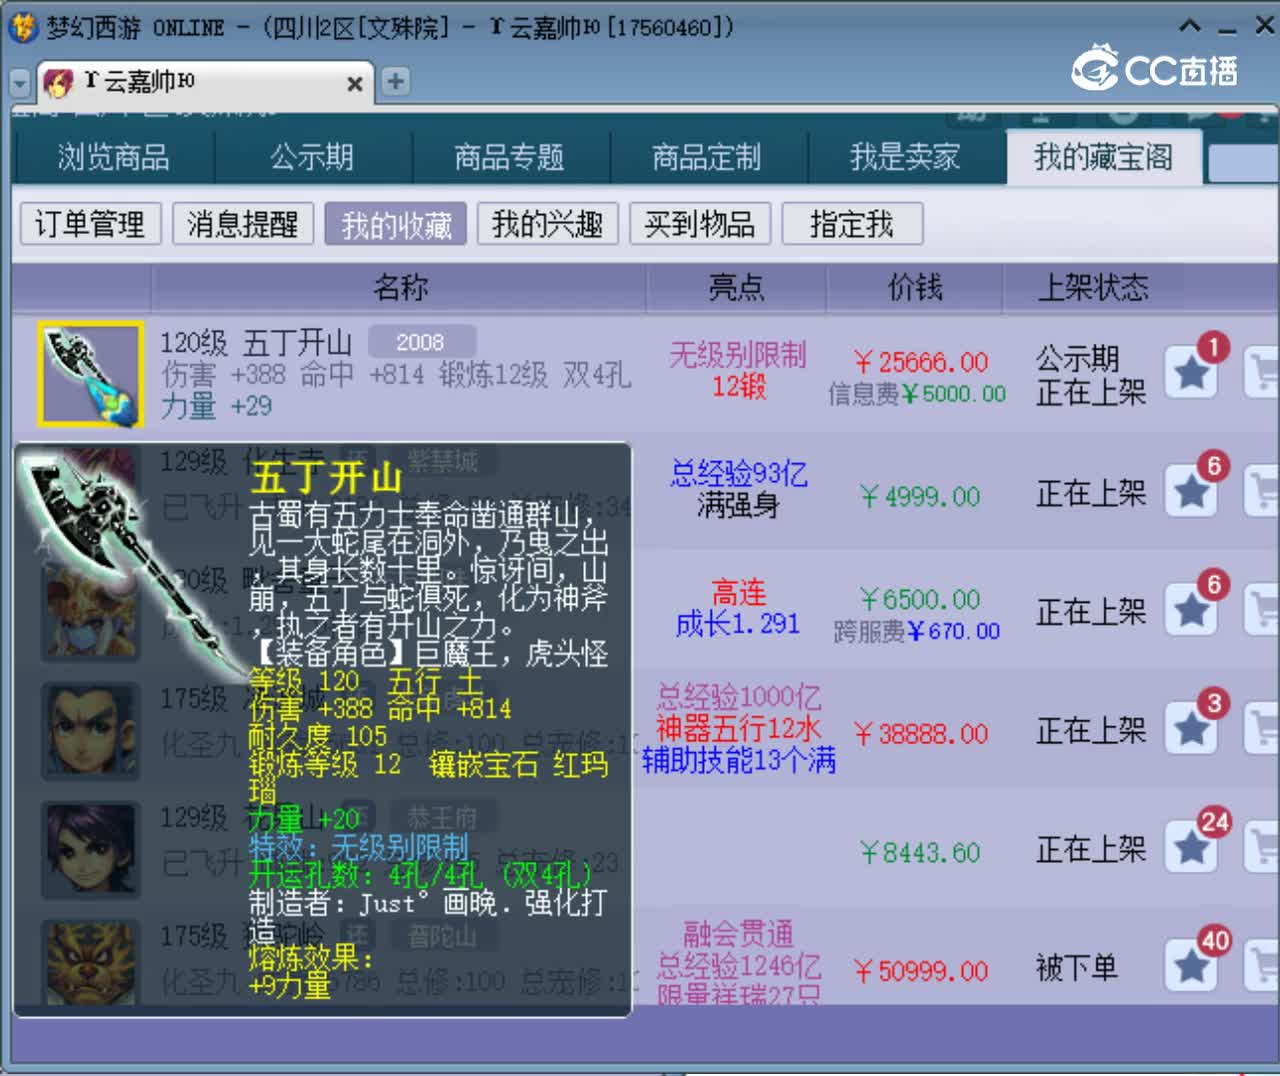Open character avatar in ¥38888.00 row
The height and width of the screenshot is (1076, 1280).
pyautogui.click(x=90, y=731)
